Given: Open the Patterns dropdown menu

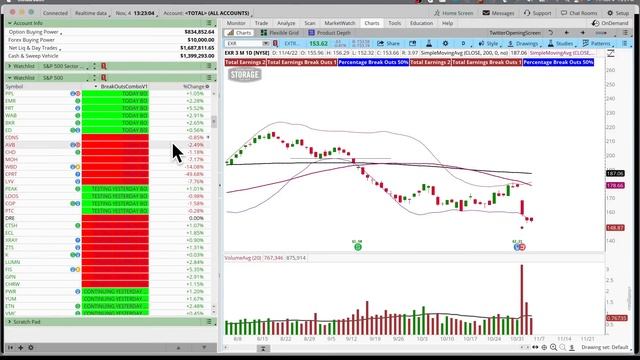Looking at the screenshot, I should (x=598, y=43).
